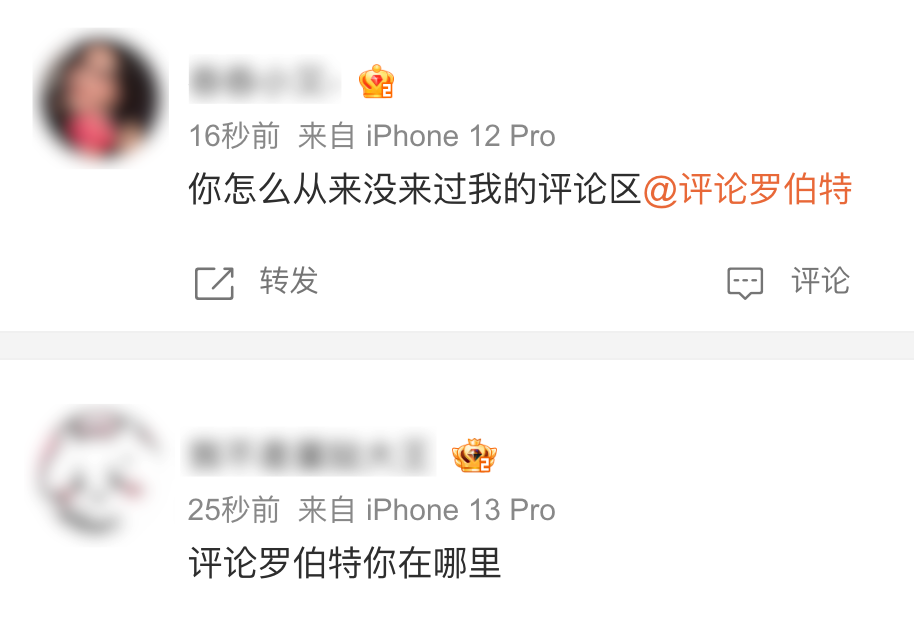This screenshot has width=914, height=618.
Task: Open the second poster's sketch-style avatar
Action: point(101,472)
